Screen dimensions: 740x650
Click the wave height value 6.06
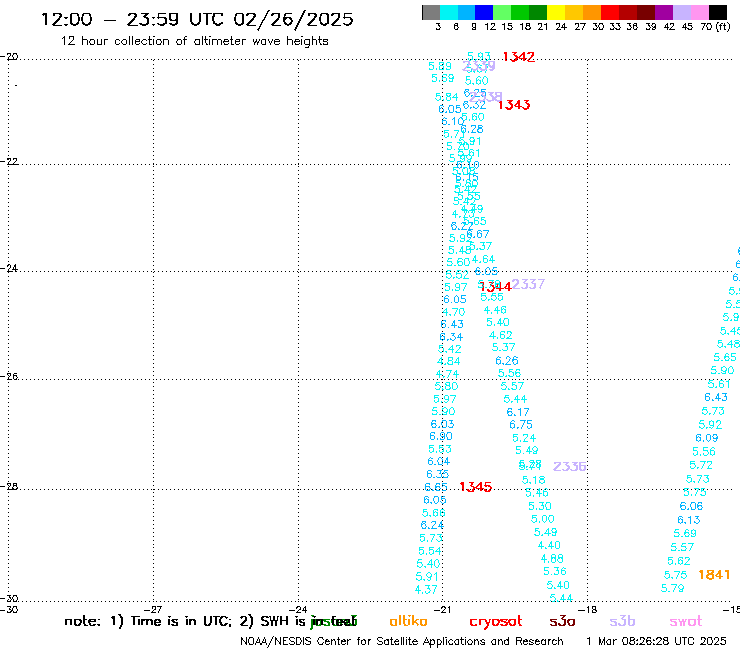tap(691, 506)
